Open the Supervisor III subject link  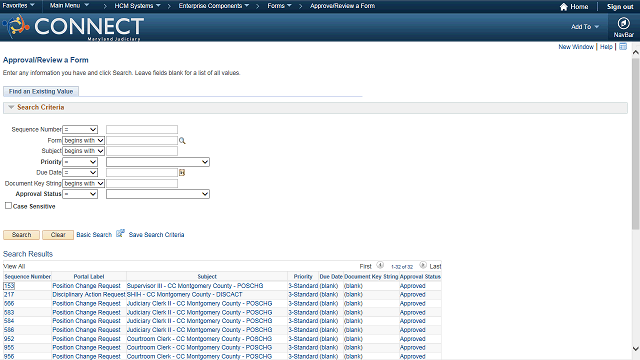195,286
